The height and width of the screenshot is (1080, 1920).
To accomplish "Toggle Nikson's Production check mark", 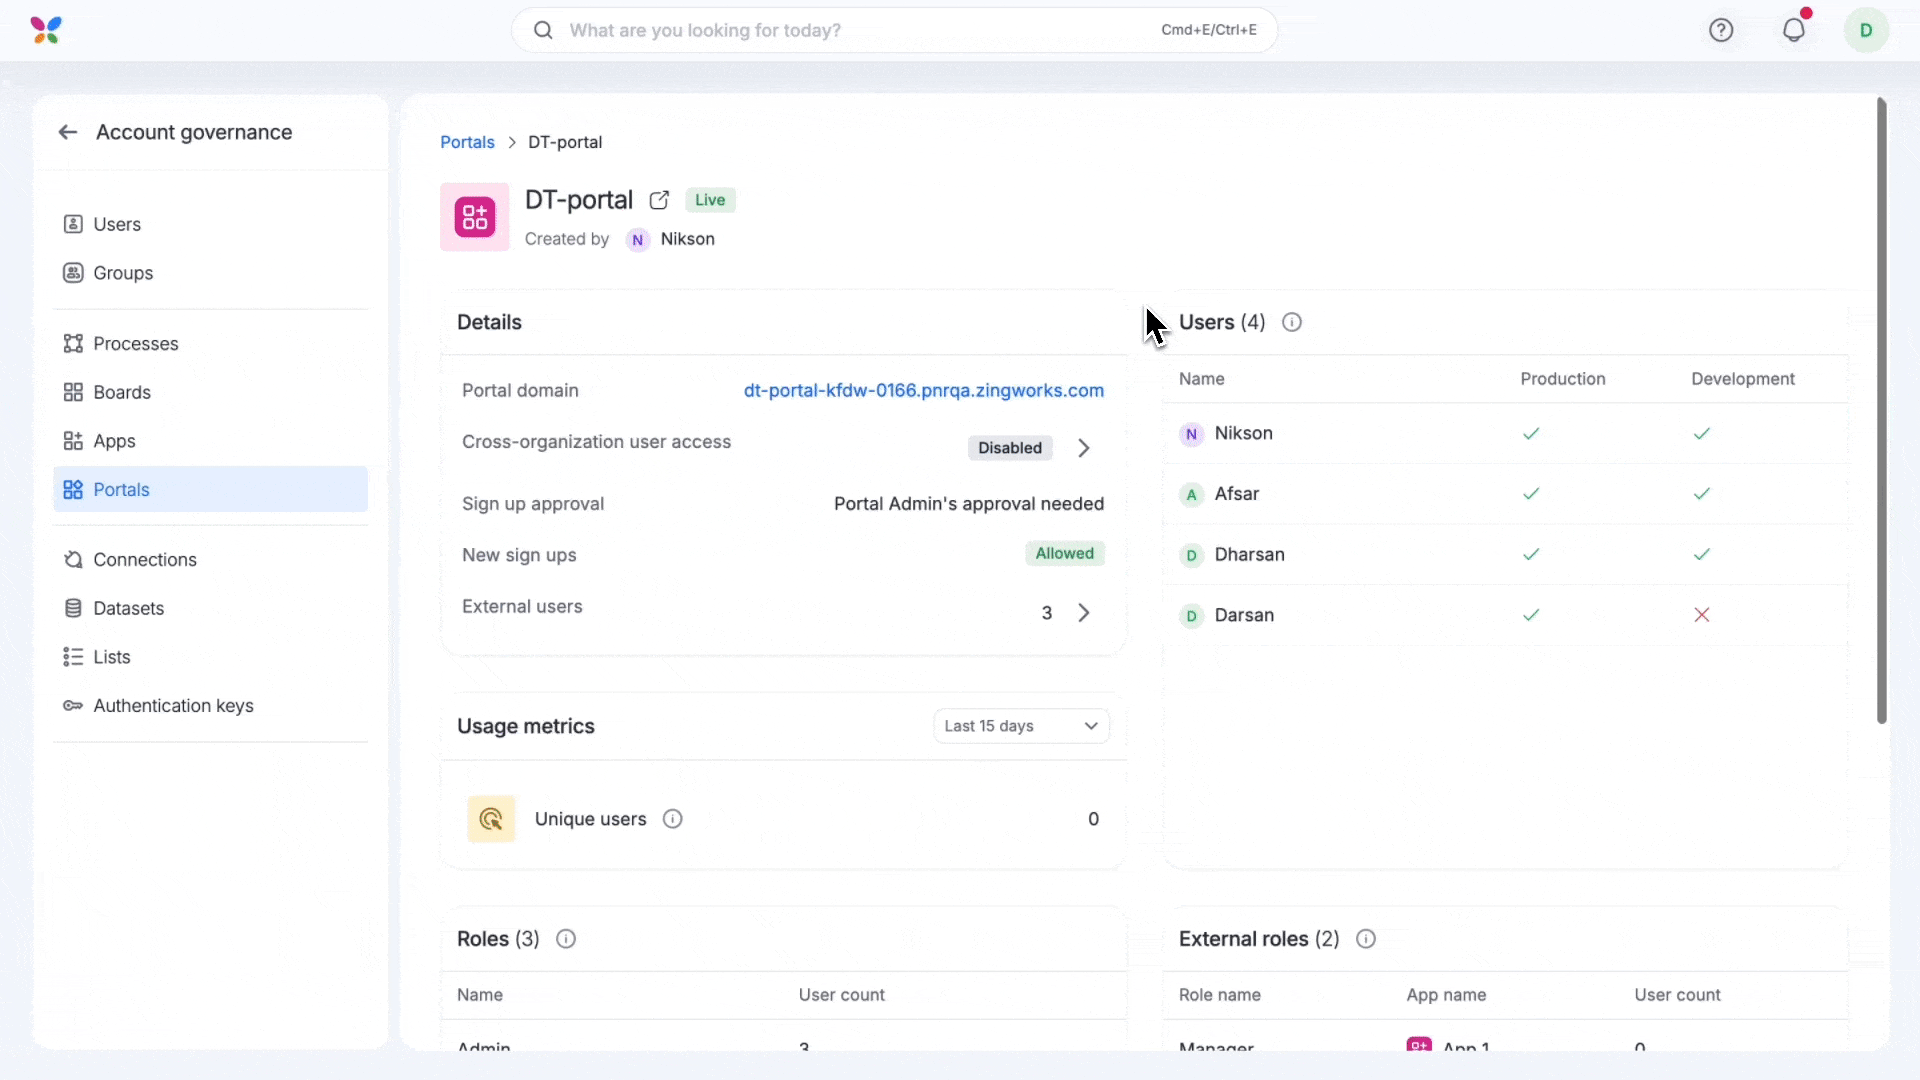I will [1530, 433].
